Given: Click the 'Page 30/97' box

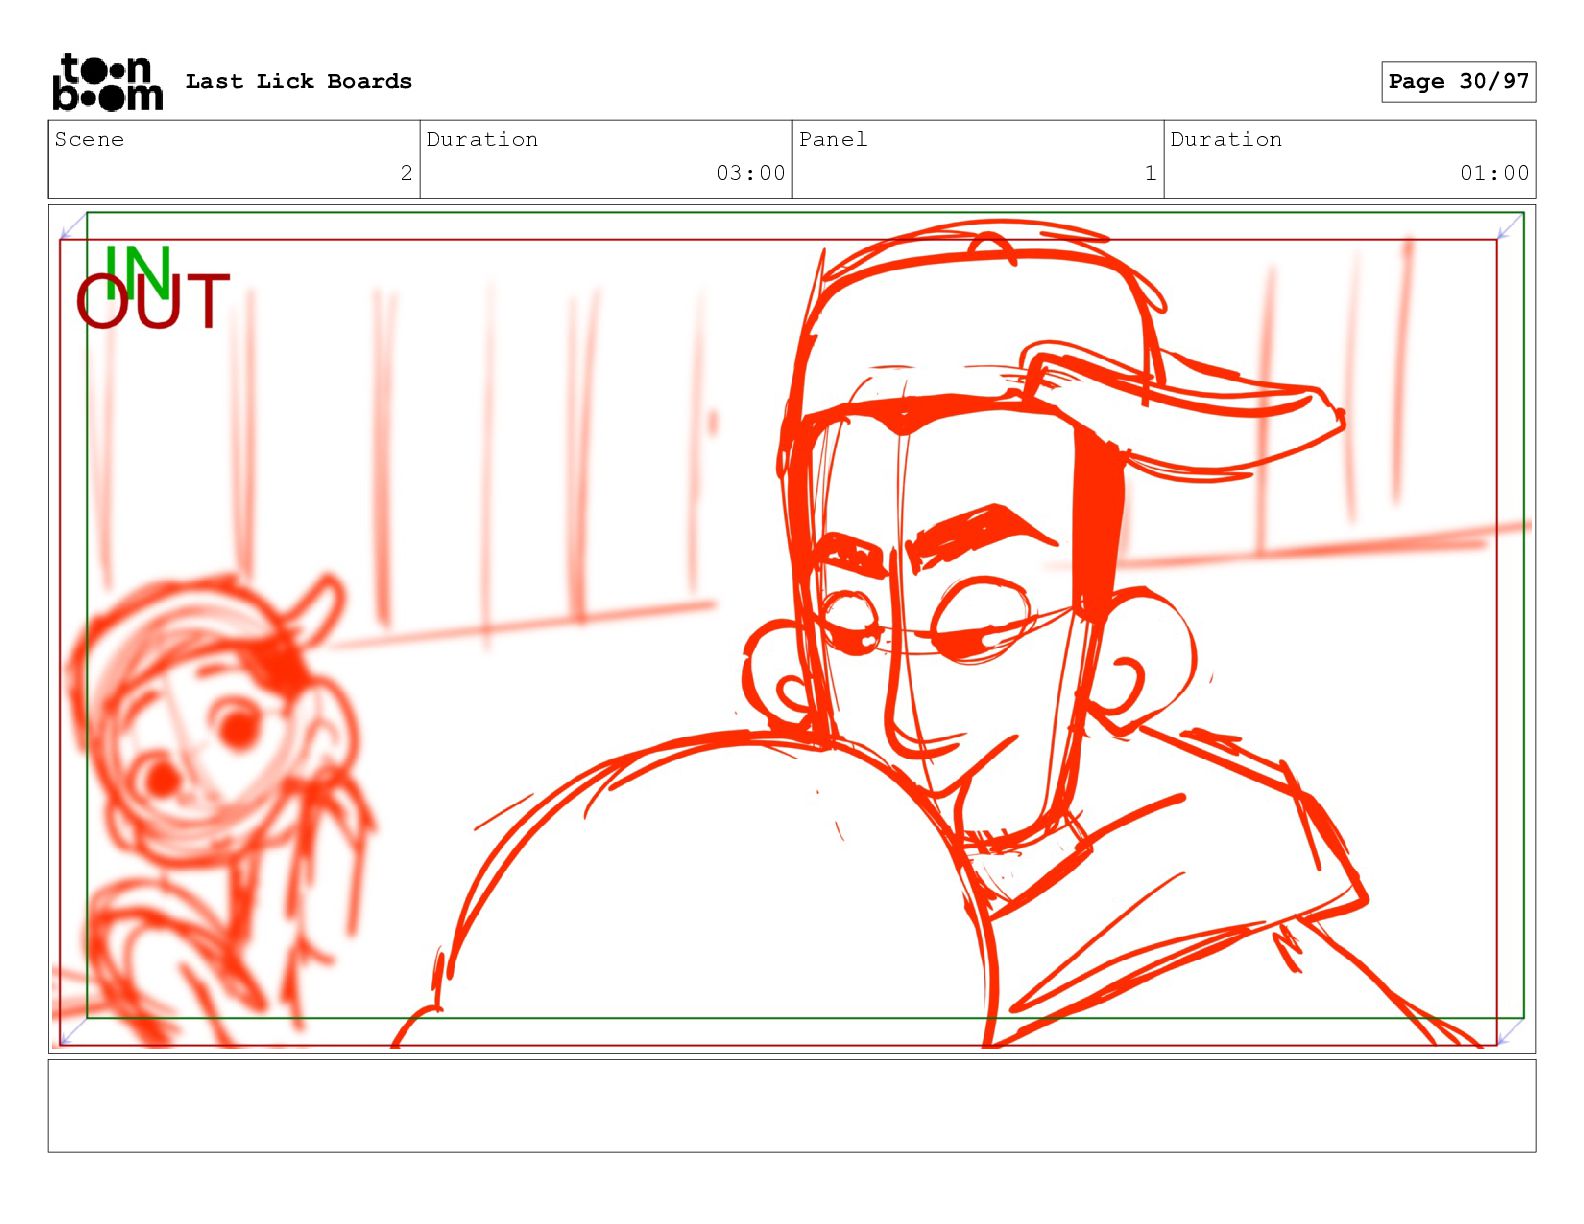Looking at the screenshot, I should 1458,82.
